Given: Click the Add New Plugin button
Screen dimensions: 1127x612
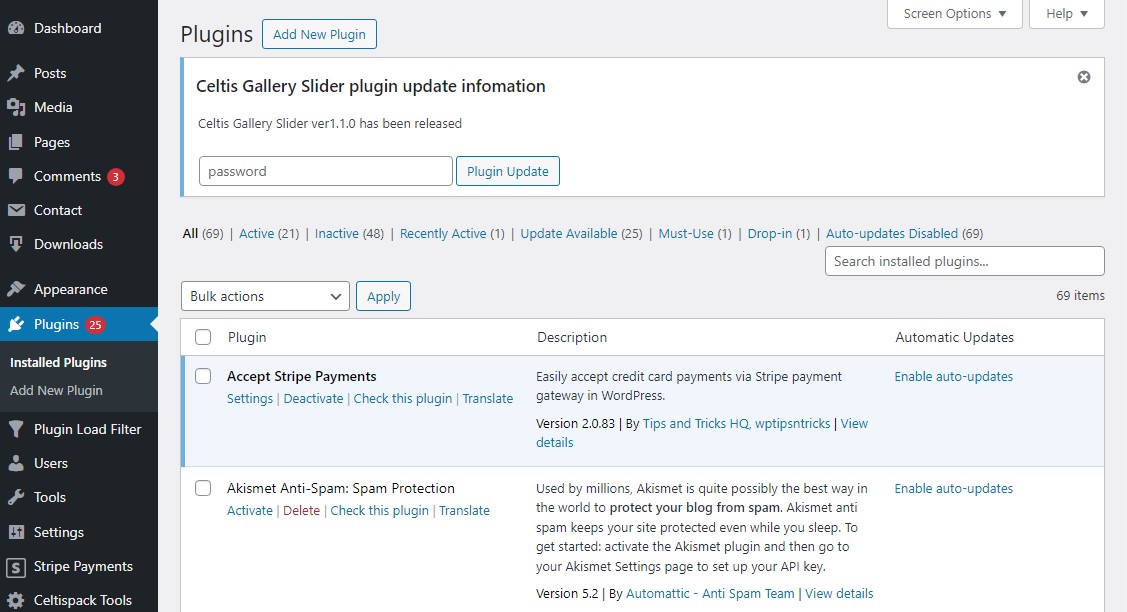Looking at the screenshot, I should [x=319, y=33].
